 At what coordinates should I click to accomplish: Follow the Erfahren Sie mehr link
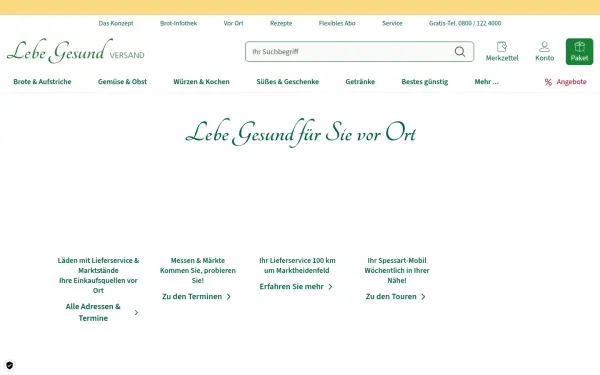click(292, 287)
